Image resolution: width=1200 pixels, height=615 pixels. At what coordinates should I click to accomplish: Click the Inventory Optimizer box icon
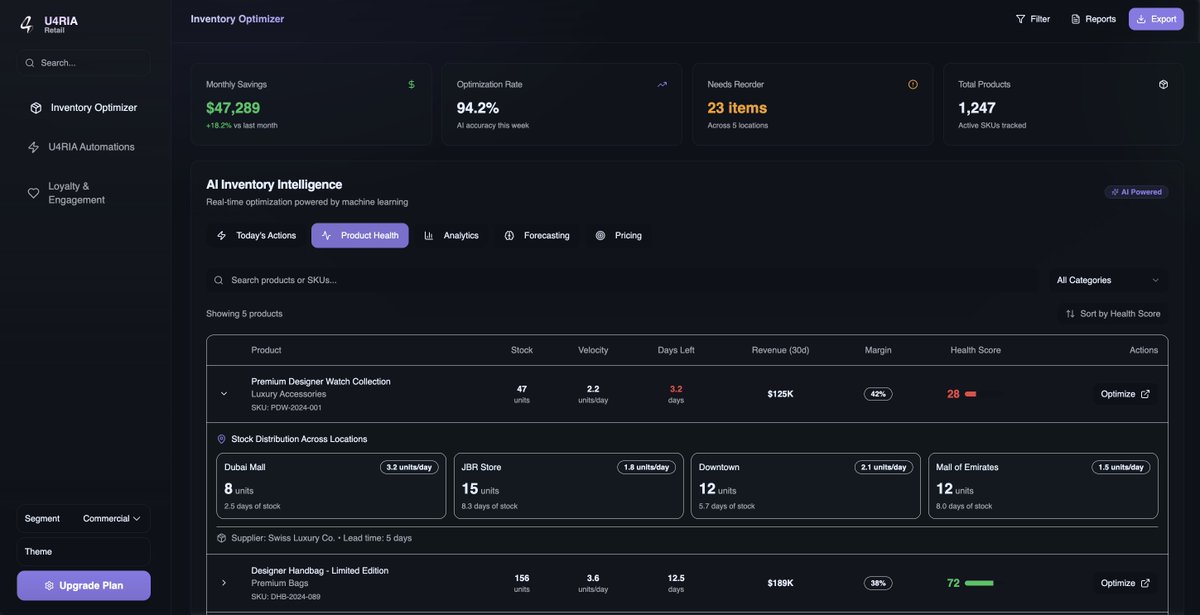point(36,108)
